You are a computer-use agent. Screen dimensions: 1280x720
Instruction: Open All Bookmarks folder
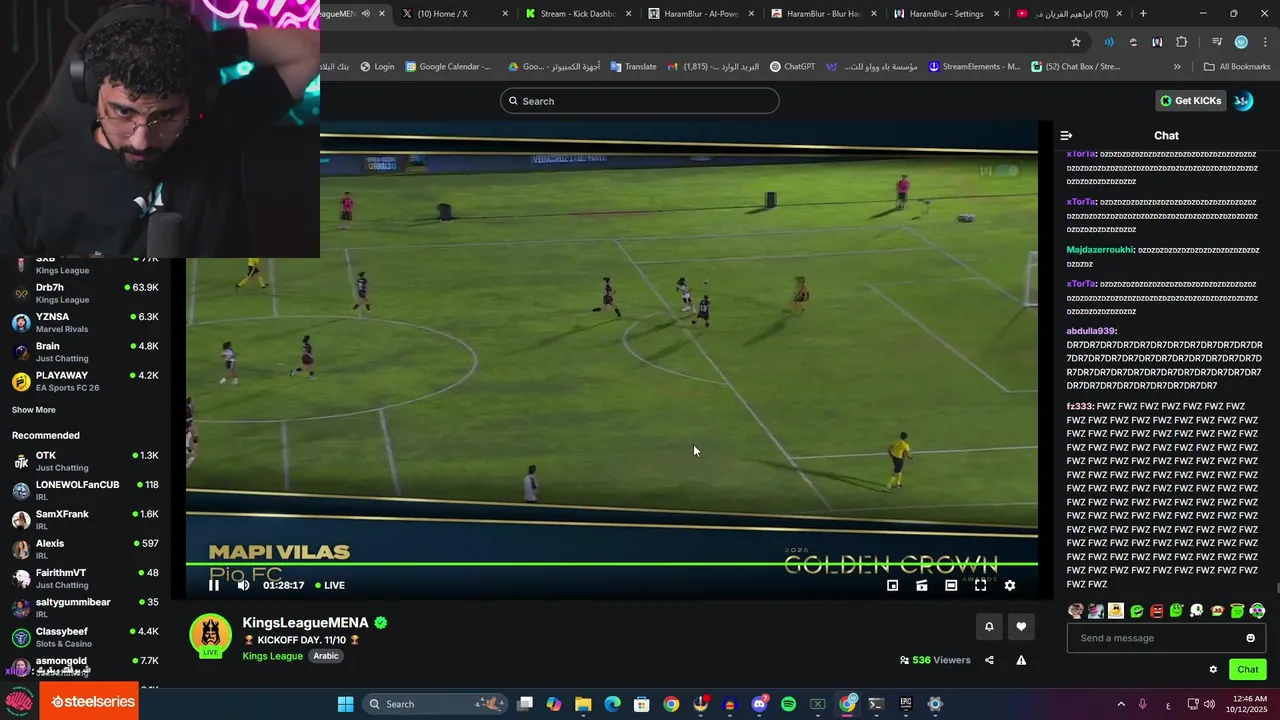click(1237, 67)
